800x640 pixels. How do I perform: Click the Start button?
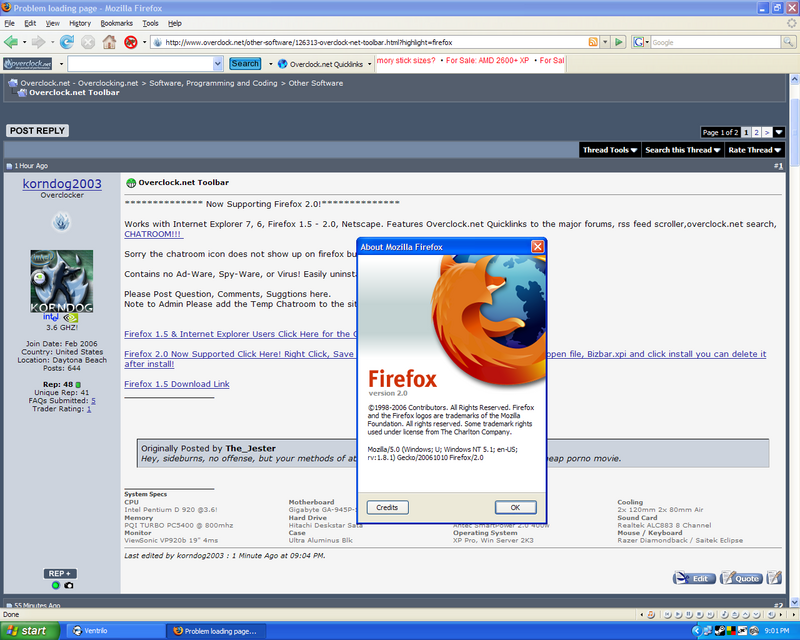pos(30,631)
